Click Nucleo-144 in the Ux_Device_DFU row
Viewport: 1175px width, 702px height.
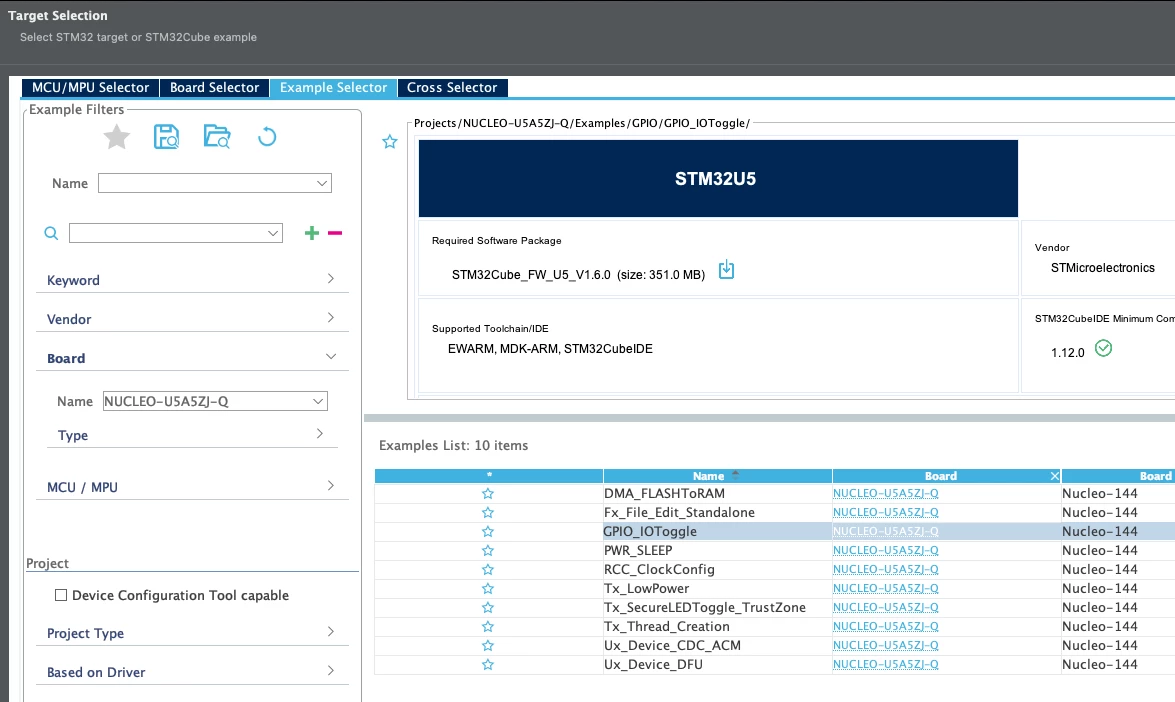point(1099,665)
